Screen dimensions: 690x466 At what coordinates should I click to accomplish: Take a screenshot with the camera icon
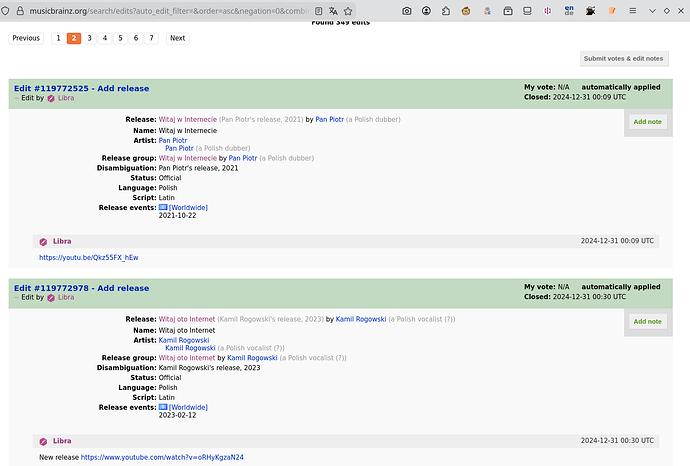pyautogui.click(x=407, y=11)
